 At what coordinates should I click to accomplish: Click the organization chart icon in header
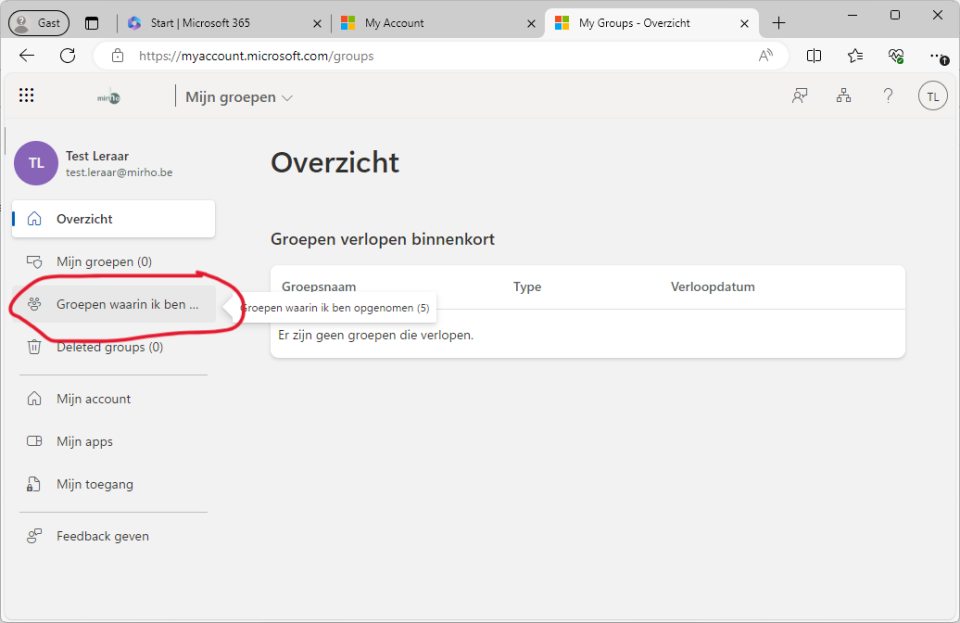[844, 96]
